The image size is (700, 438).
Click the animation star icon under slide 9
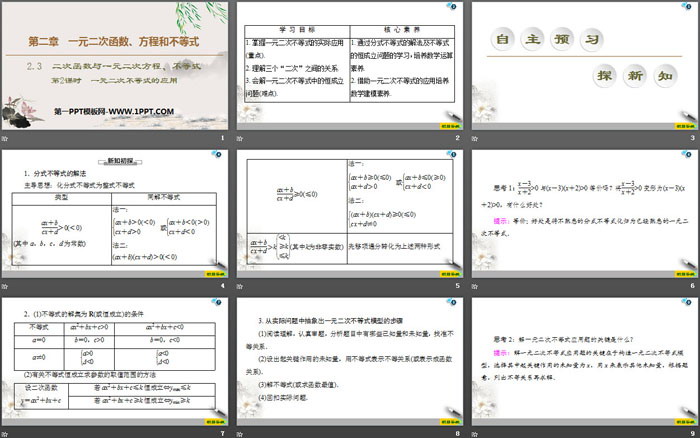(475, 432)
